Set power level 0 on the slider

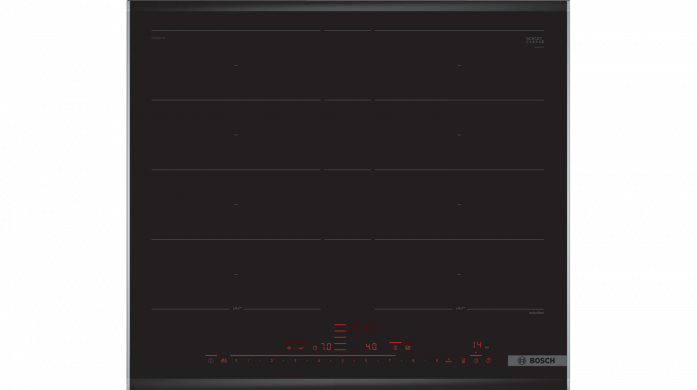pyautogui.click(x=236, y=361)
